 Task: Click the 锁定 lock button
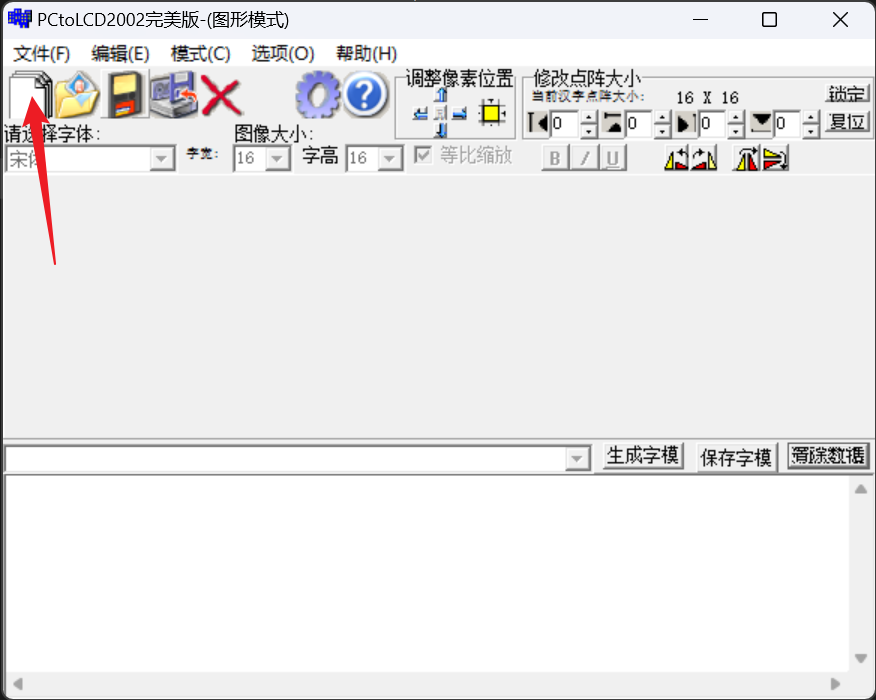pyautogui.click(x=847, y=93)
